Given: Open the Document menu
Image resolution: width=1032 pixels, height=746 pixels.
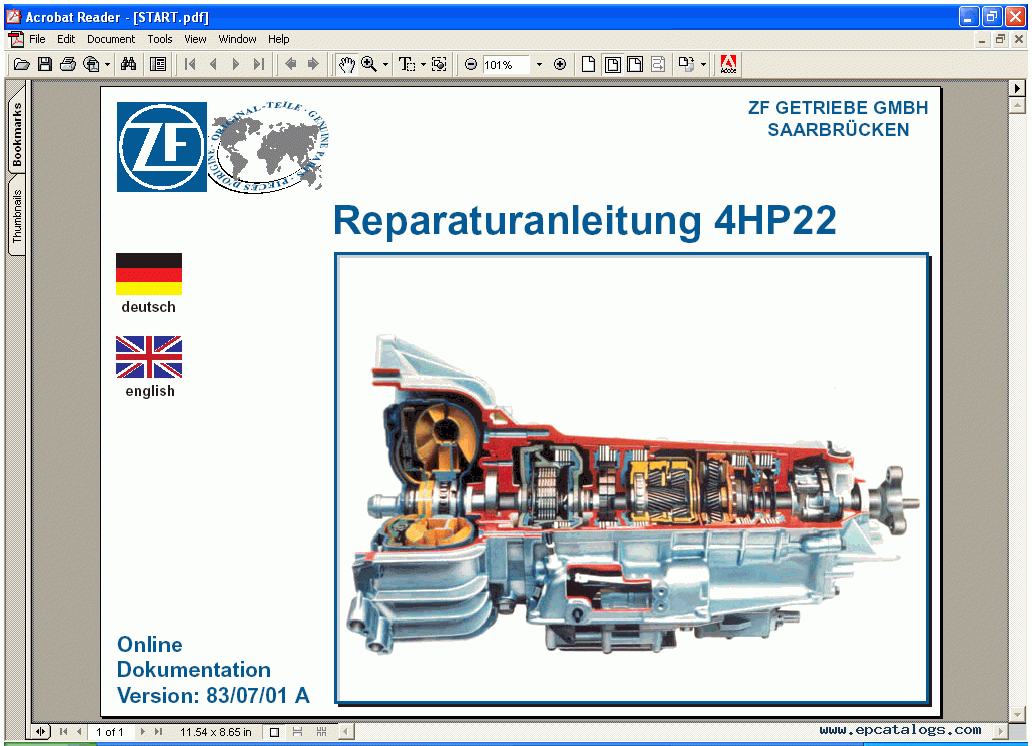Looking at the screenshot, I should (111, 39).
